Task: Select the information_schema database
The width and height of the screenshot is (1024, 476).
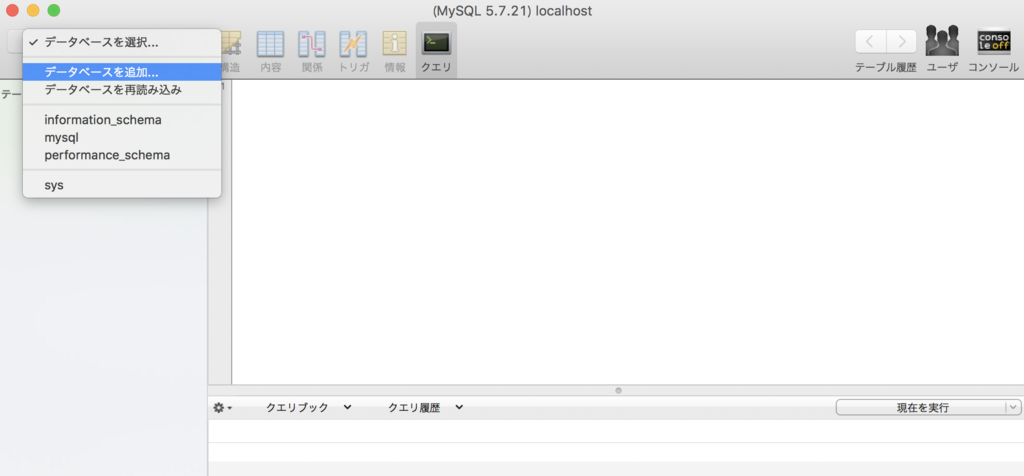Action: point(122,120)
